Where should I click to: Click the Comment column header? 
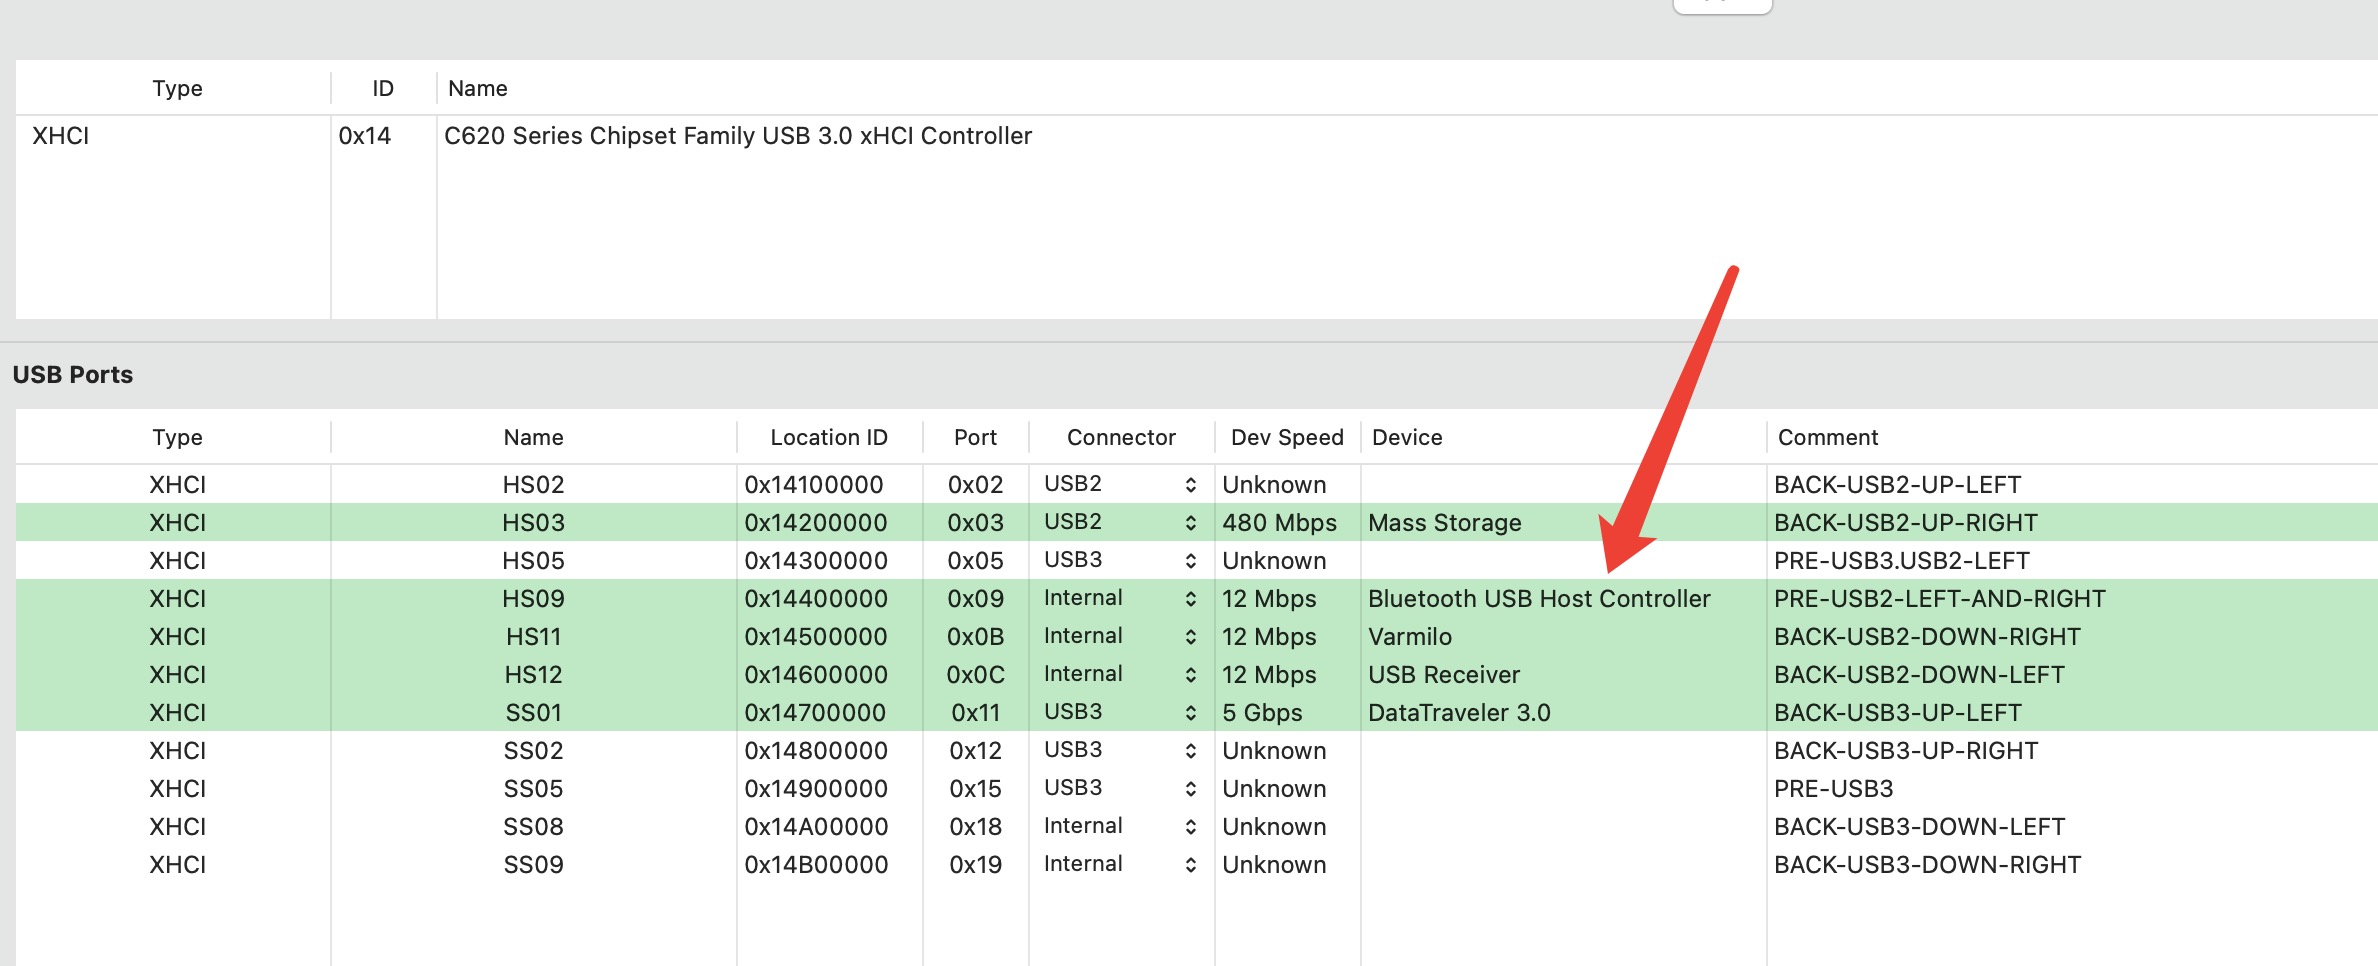click(x=1827, y=438)
